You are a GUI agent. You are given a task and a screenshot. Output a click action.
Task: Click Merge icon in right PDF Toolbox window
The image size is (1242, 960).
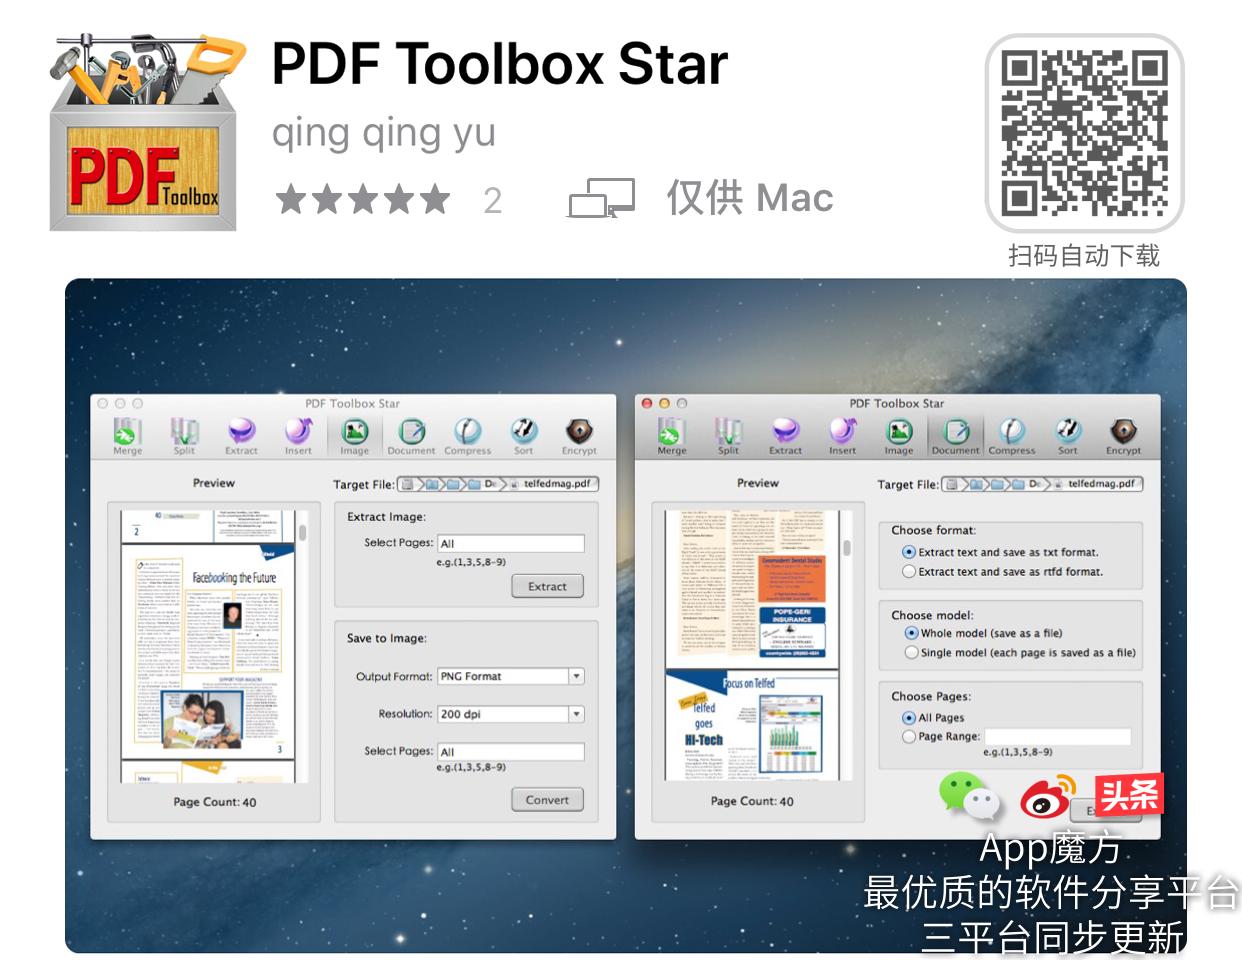tap(671, 436)
